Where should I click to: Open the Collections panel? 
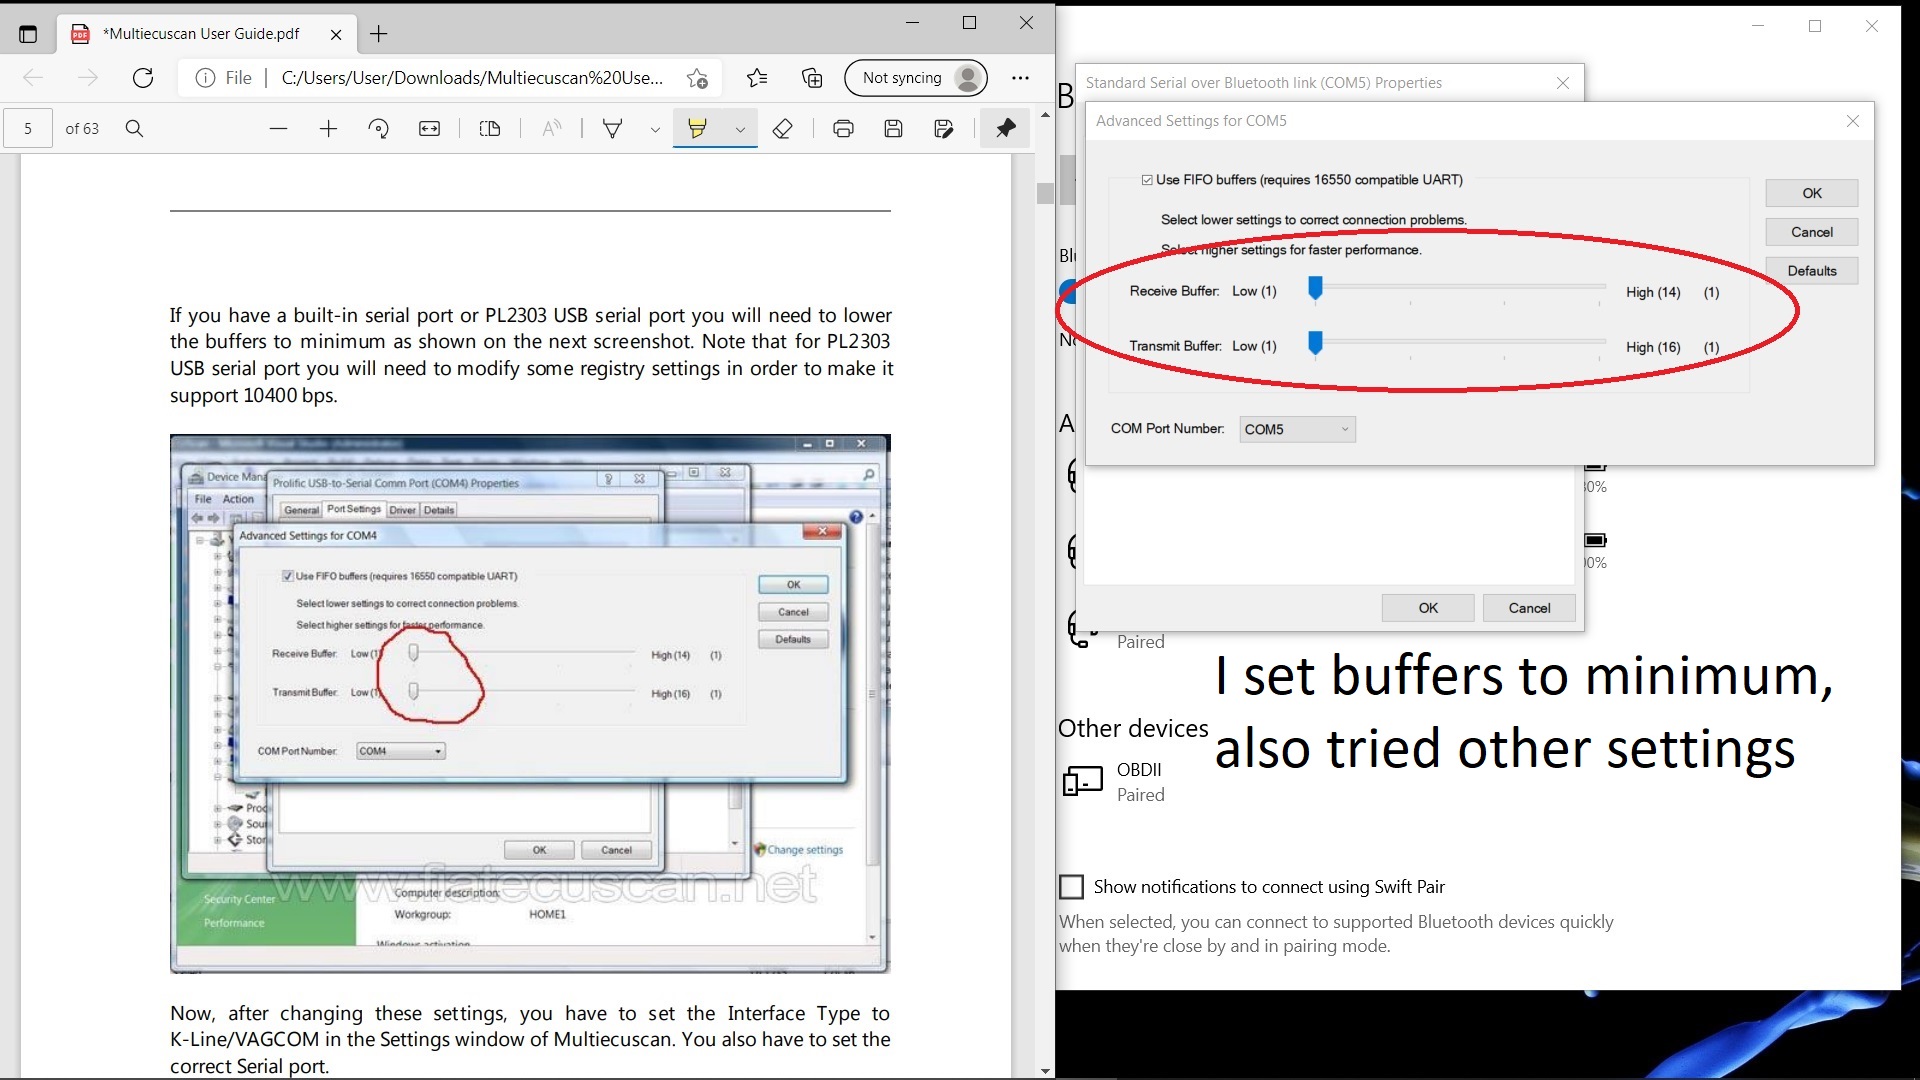pos(812,78)
